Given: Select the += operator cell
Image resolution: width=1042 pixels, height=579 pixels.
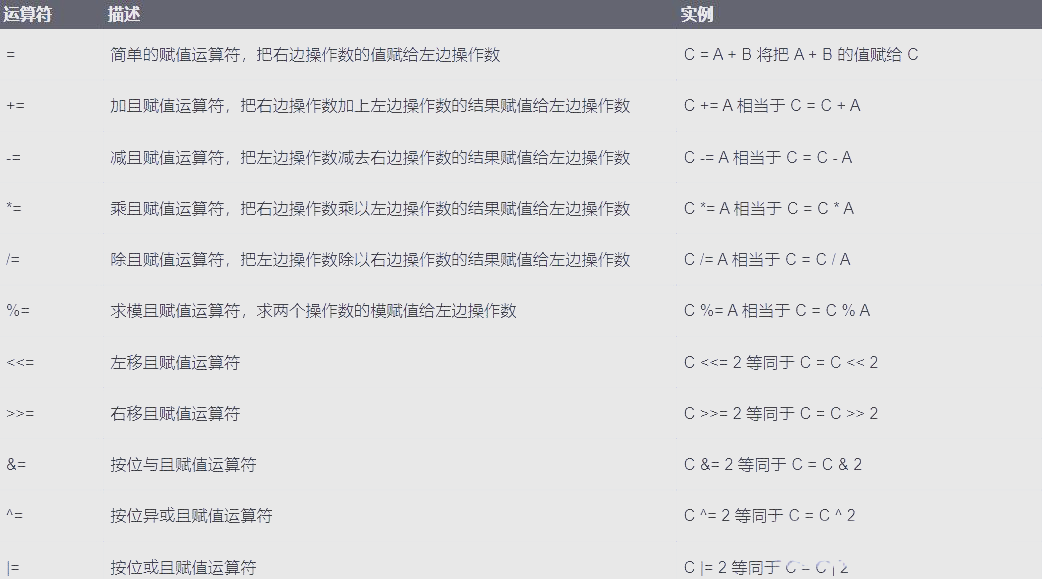Looking at the screenshot, I should [x=15, y=106].
